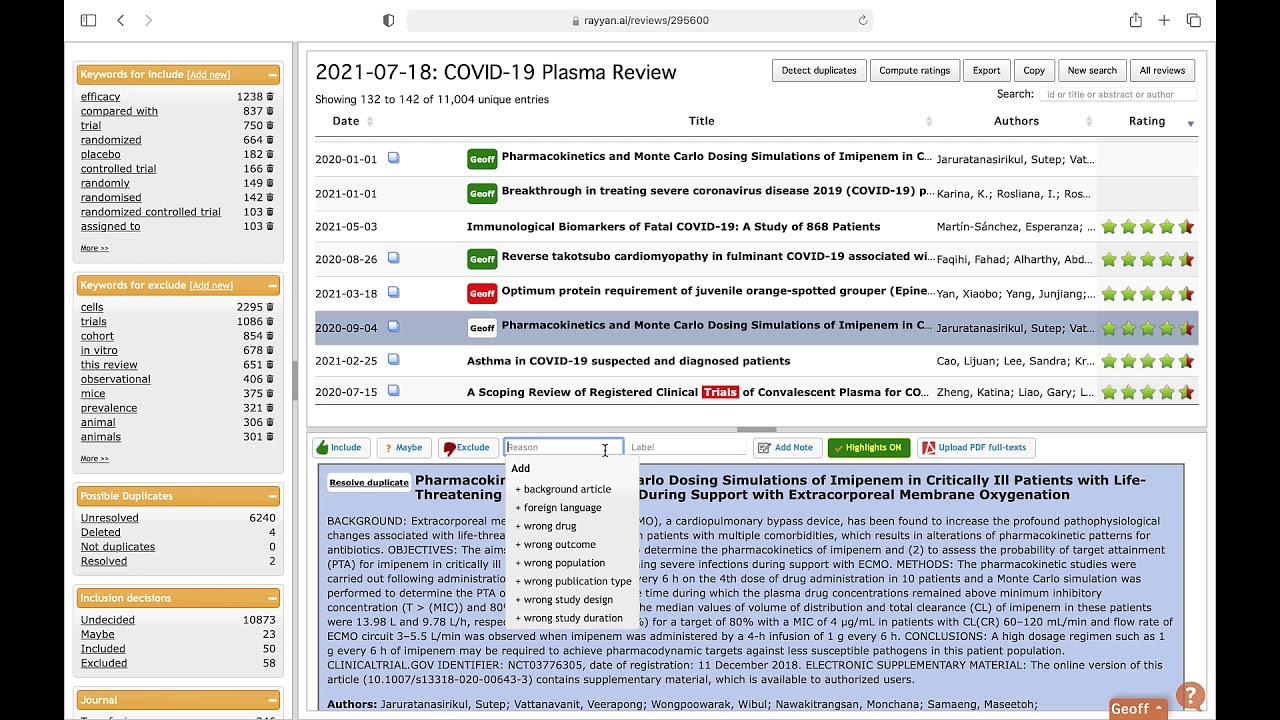Collapse the Keywords for include panel
The height and width of the screenshot is (720, 1280).
click(x=272, y=75)
